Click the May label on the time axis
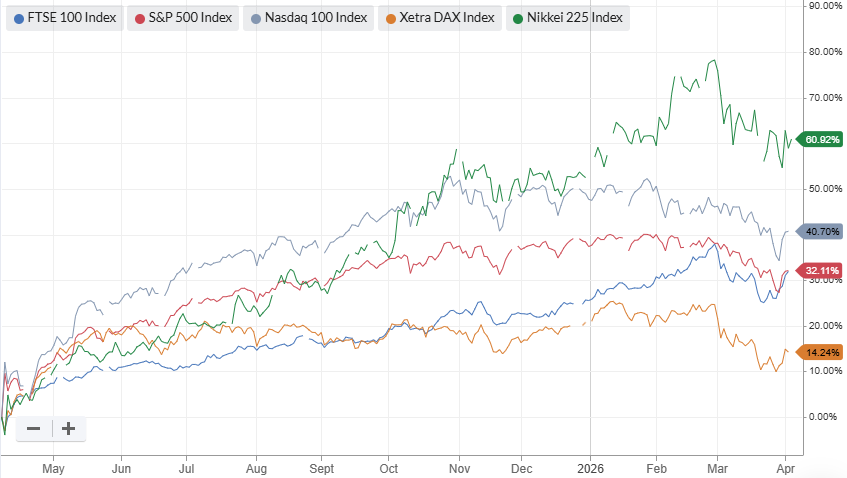847x478 pixels. click(x=53, y=467)
